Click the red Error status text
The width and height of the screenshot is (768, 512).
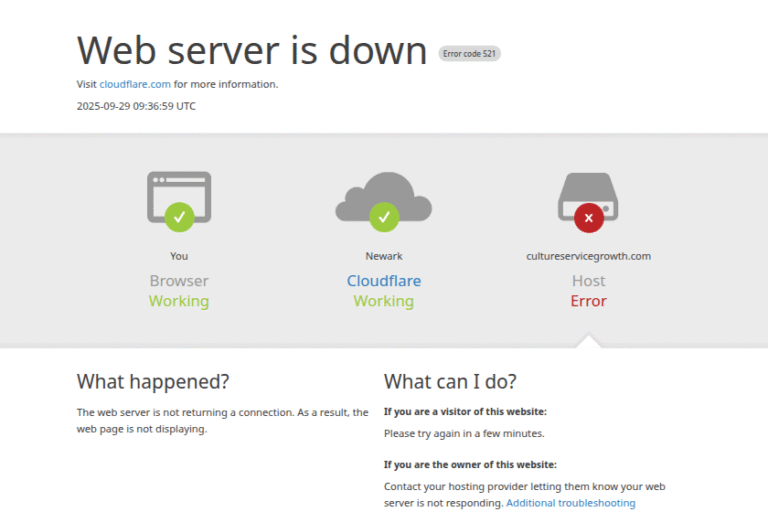click(x=588, y=301)
